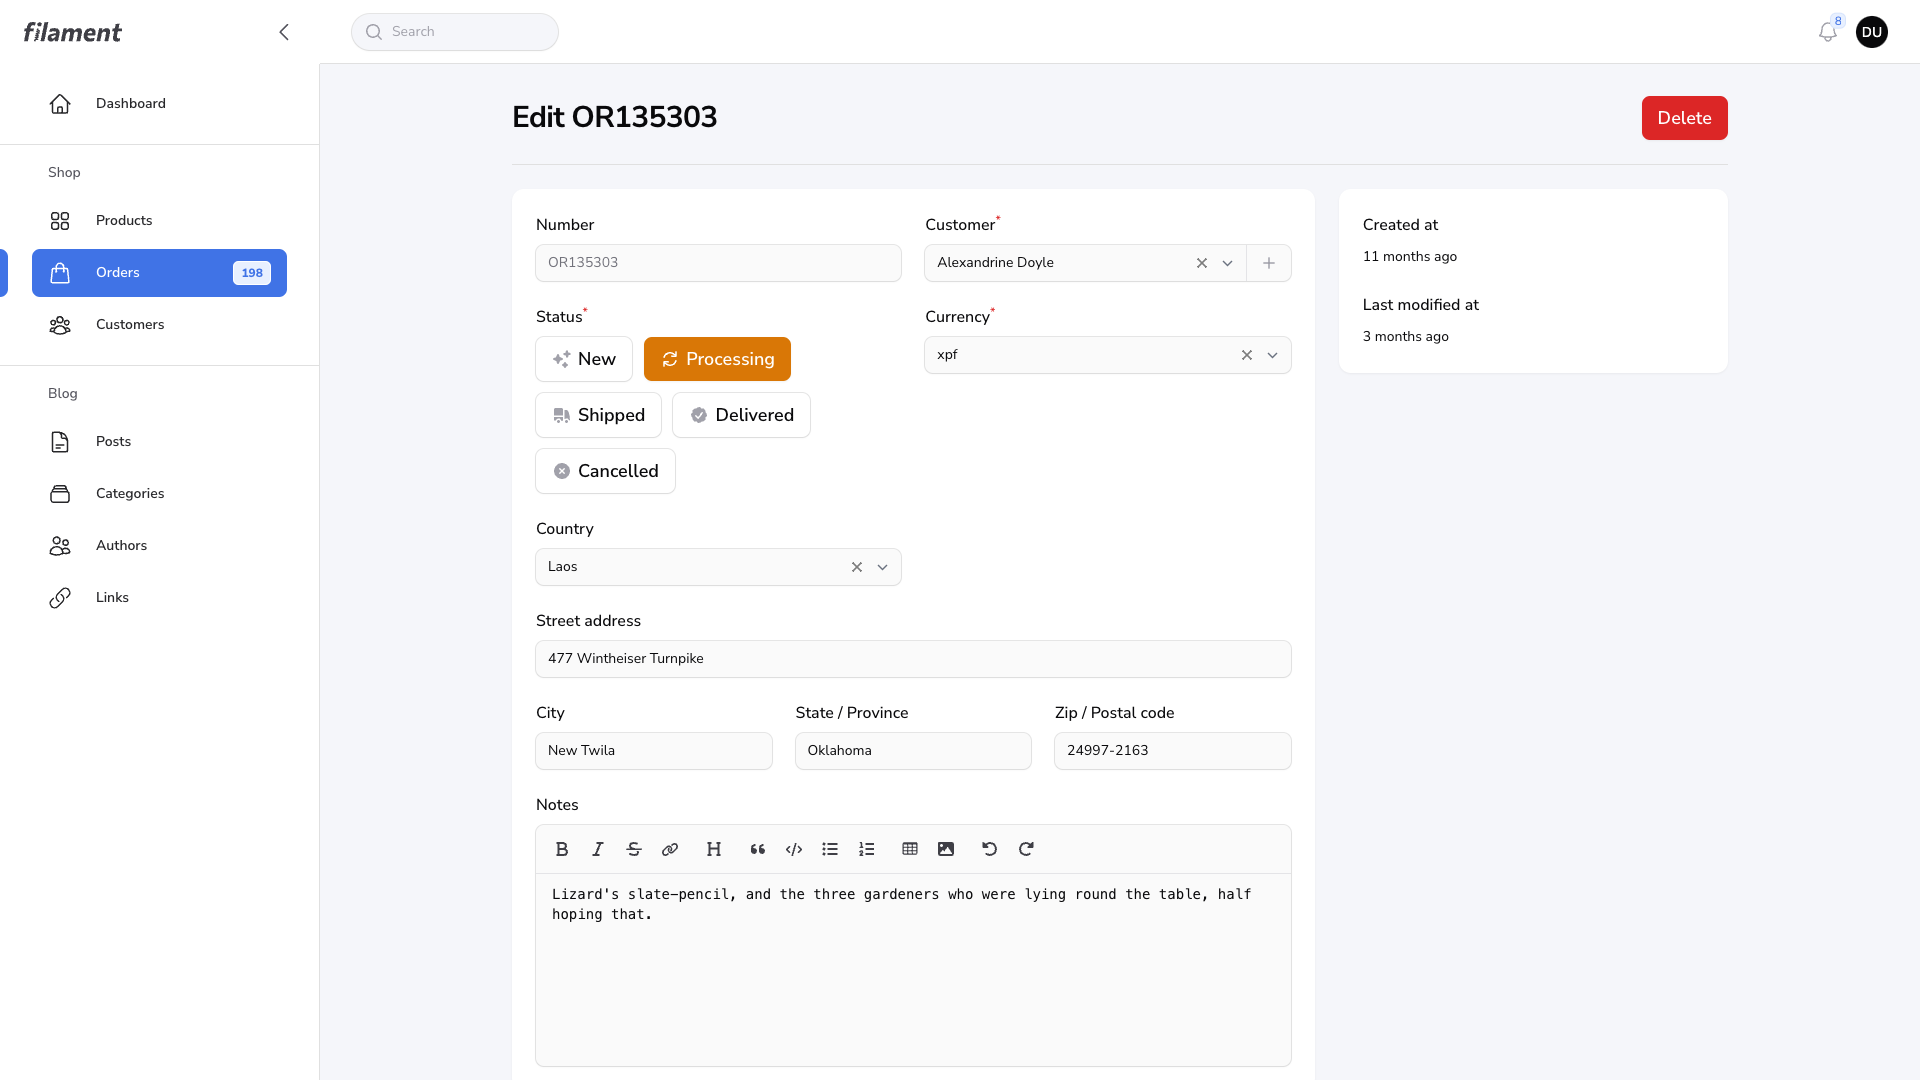
Task: Open the Customers sidebar item
Action: [130, 324]
